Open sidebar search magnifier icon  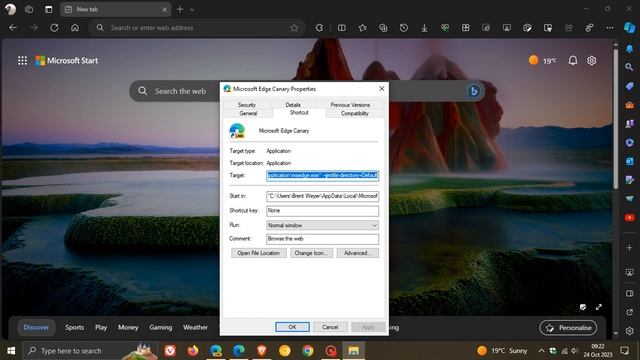[629, 67]
